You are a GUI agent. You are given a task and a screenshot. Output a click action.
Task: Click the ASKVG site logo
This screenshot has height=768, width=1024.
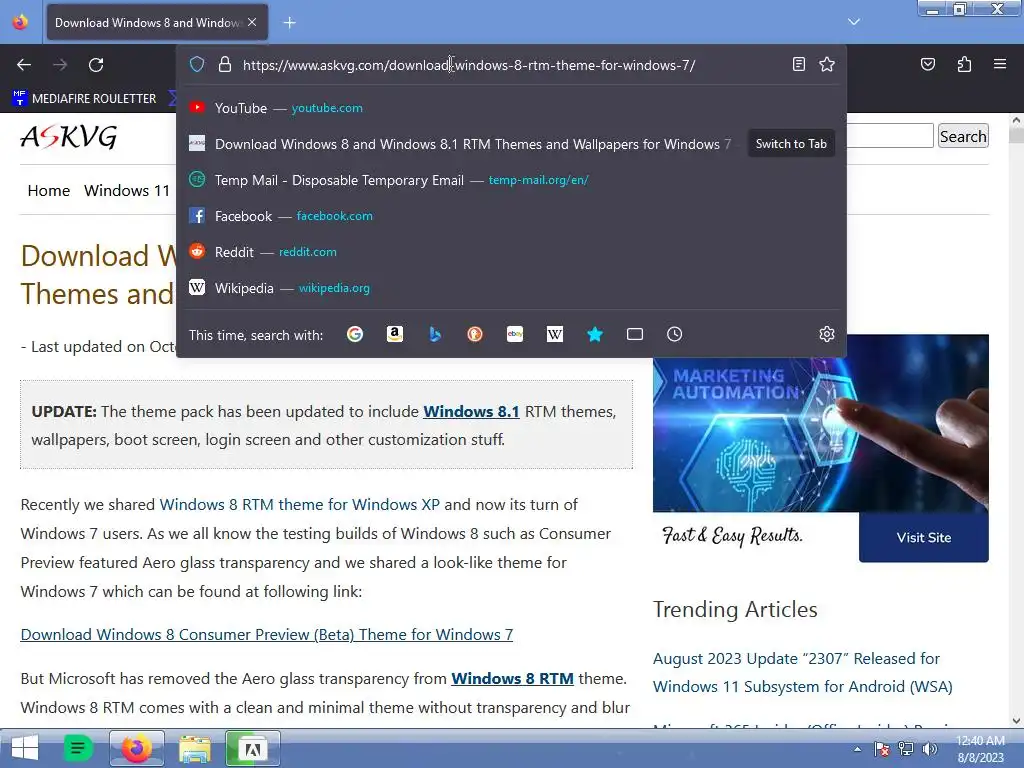coord(69,136)
